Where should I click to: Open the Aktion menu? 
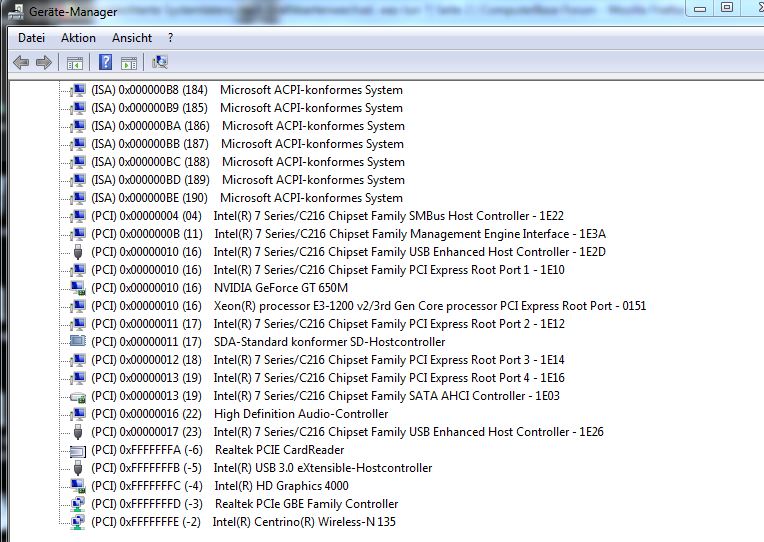[78, 38]
